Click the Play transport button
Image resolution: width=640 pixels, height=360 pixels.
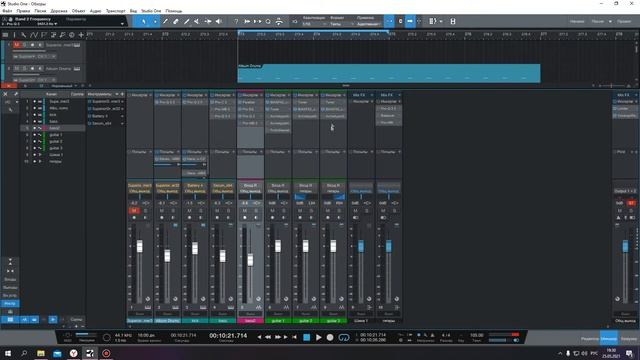click(318, 337)
